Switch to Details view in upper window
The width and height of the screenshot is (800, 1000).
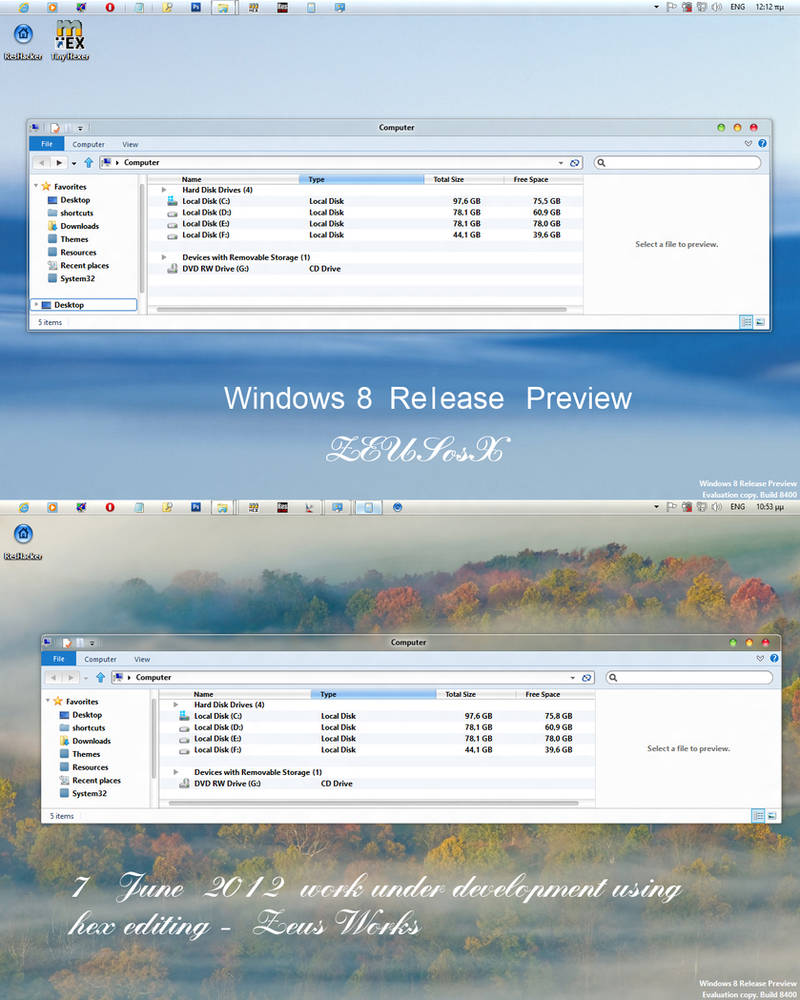click(x=746, y=322)
